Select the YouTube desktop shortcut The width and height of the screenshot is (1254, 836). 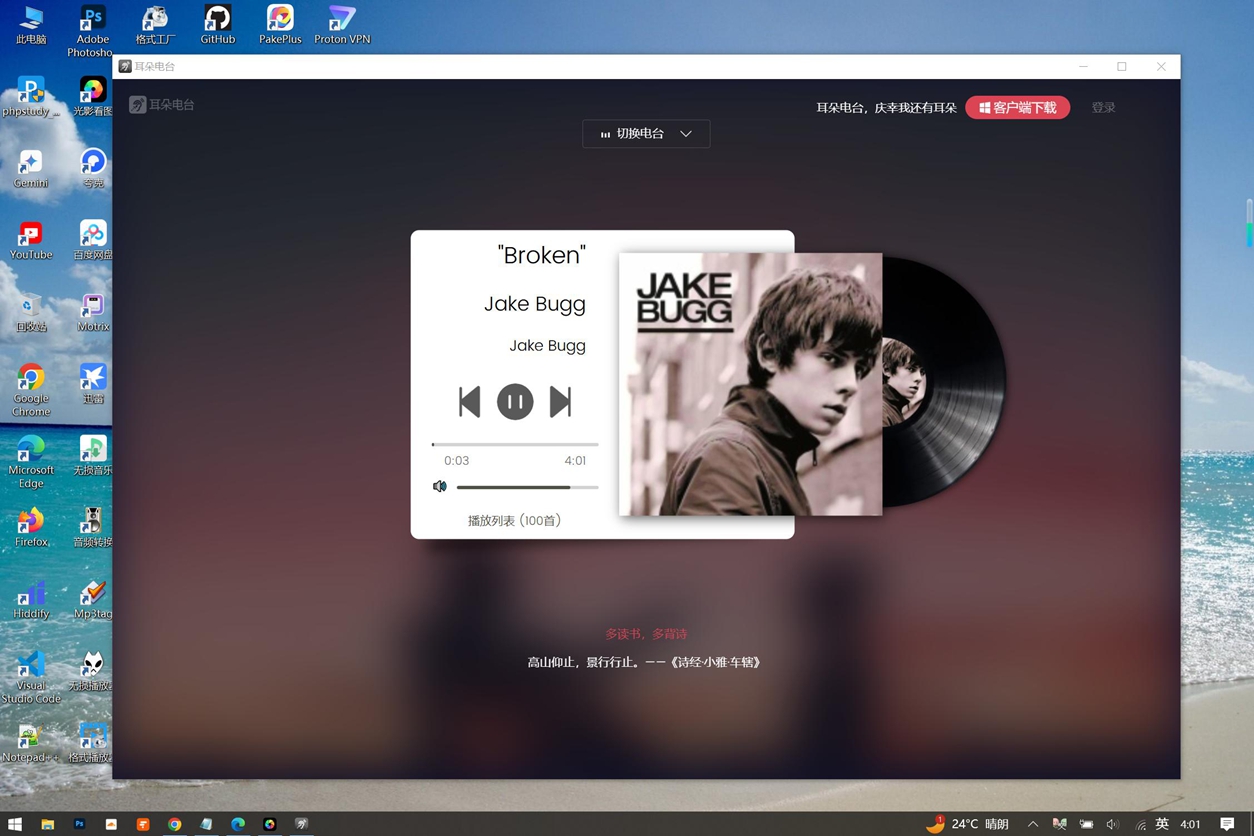tap(31, 241)
